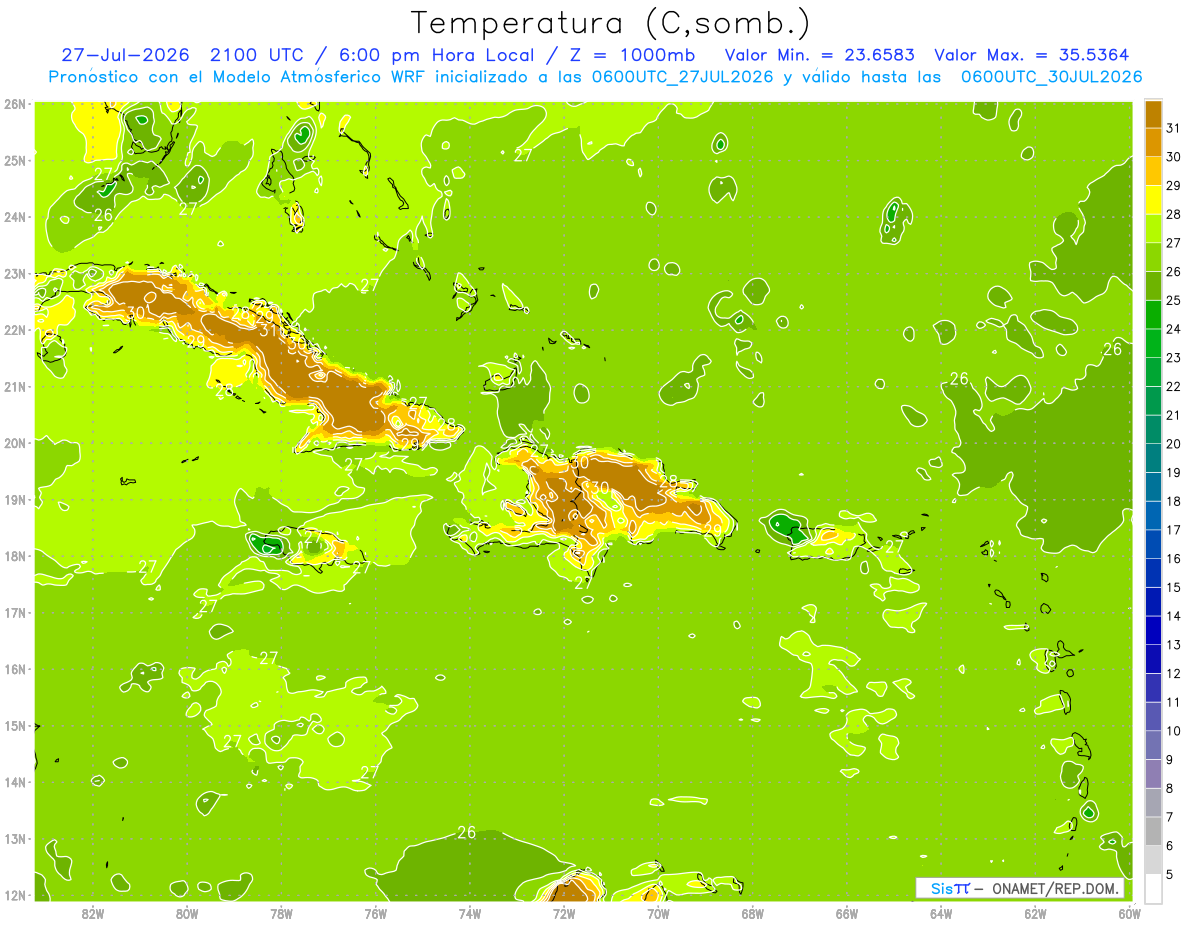Click the "60W" longitude axis label

pyautogui.click(x=1129, y=912)
